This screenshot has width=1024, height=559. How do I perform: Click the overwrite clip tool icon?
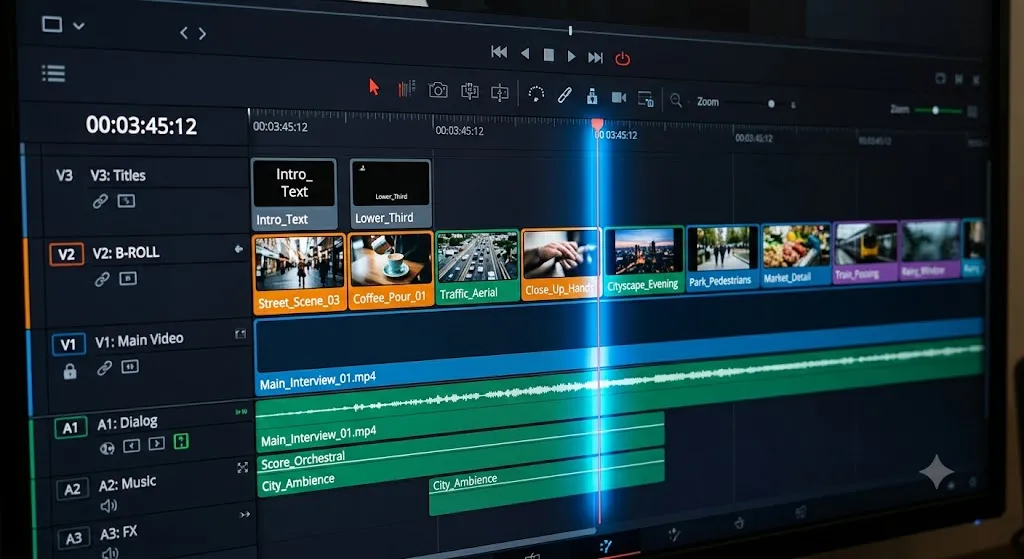click(500, 93)
